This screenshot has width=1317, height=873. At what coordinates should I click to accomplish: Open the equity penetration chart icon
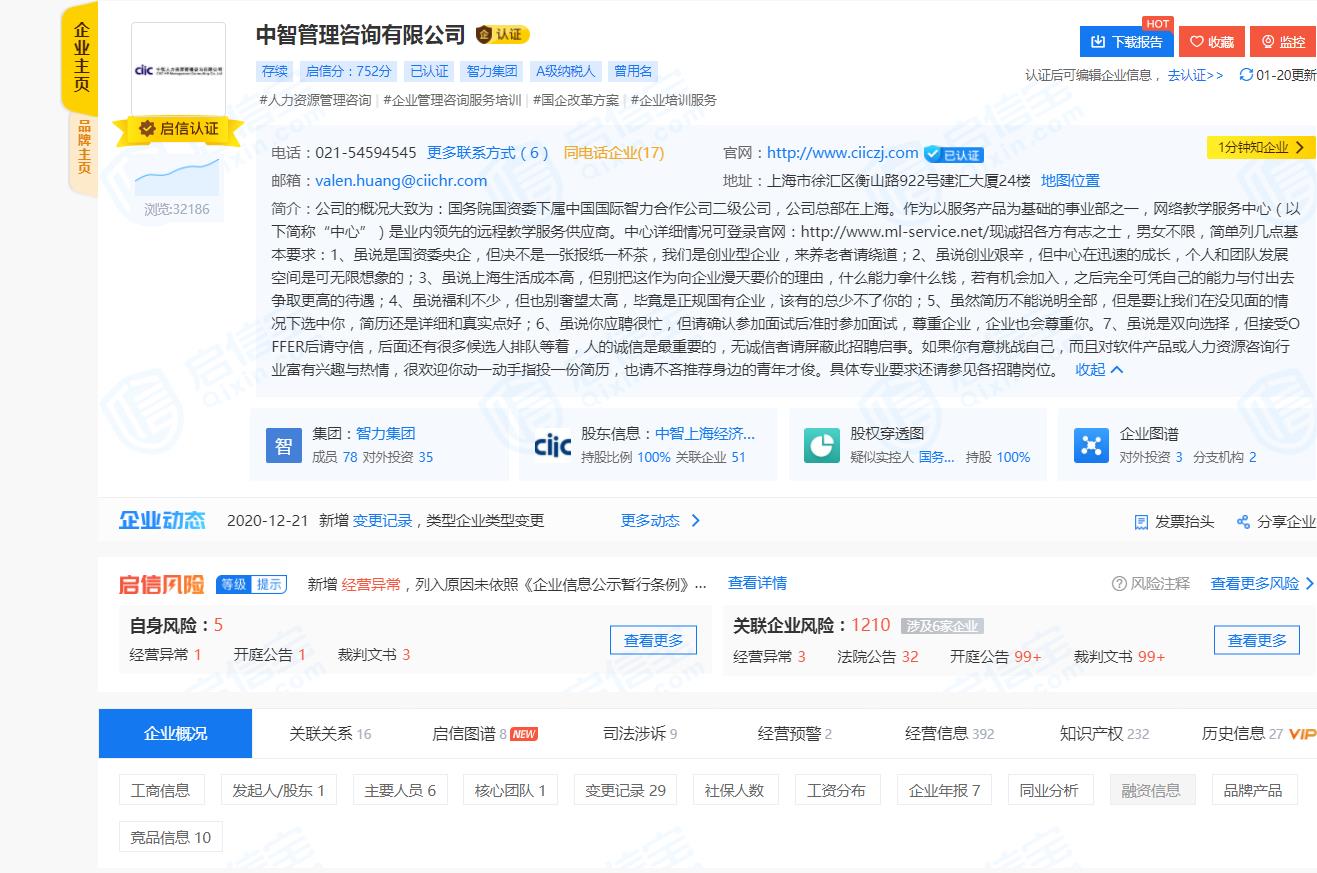(x=822, y=445)
